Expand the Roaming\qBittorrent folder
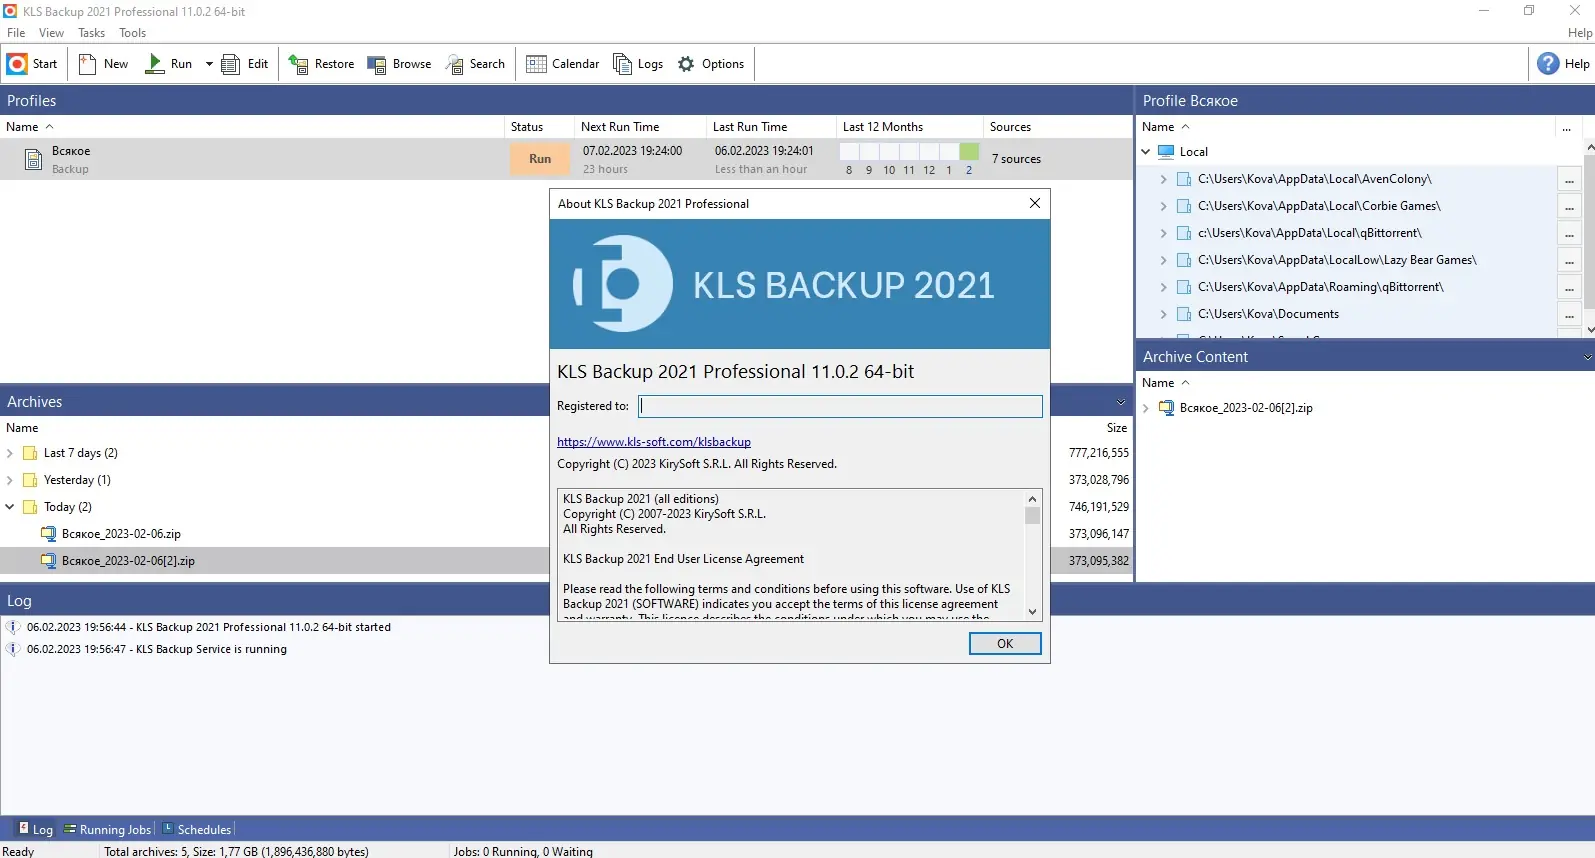Image resolution: width=1595 pixels, height=858 pixels. click(1163, 287)
